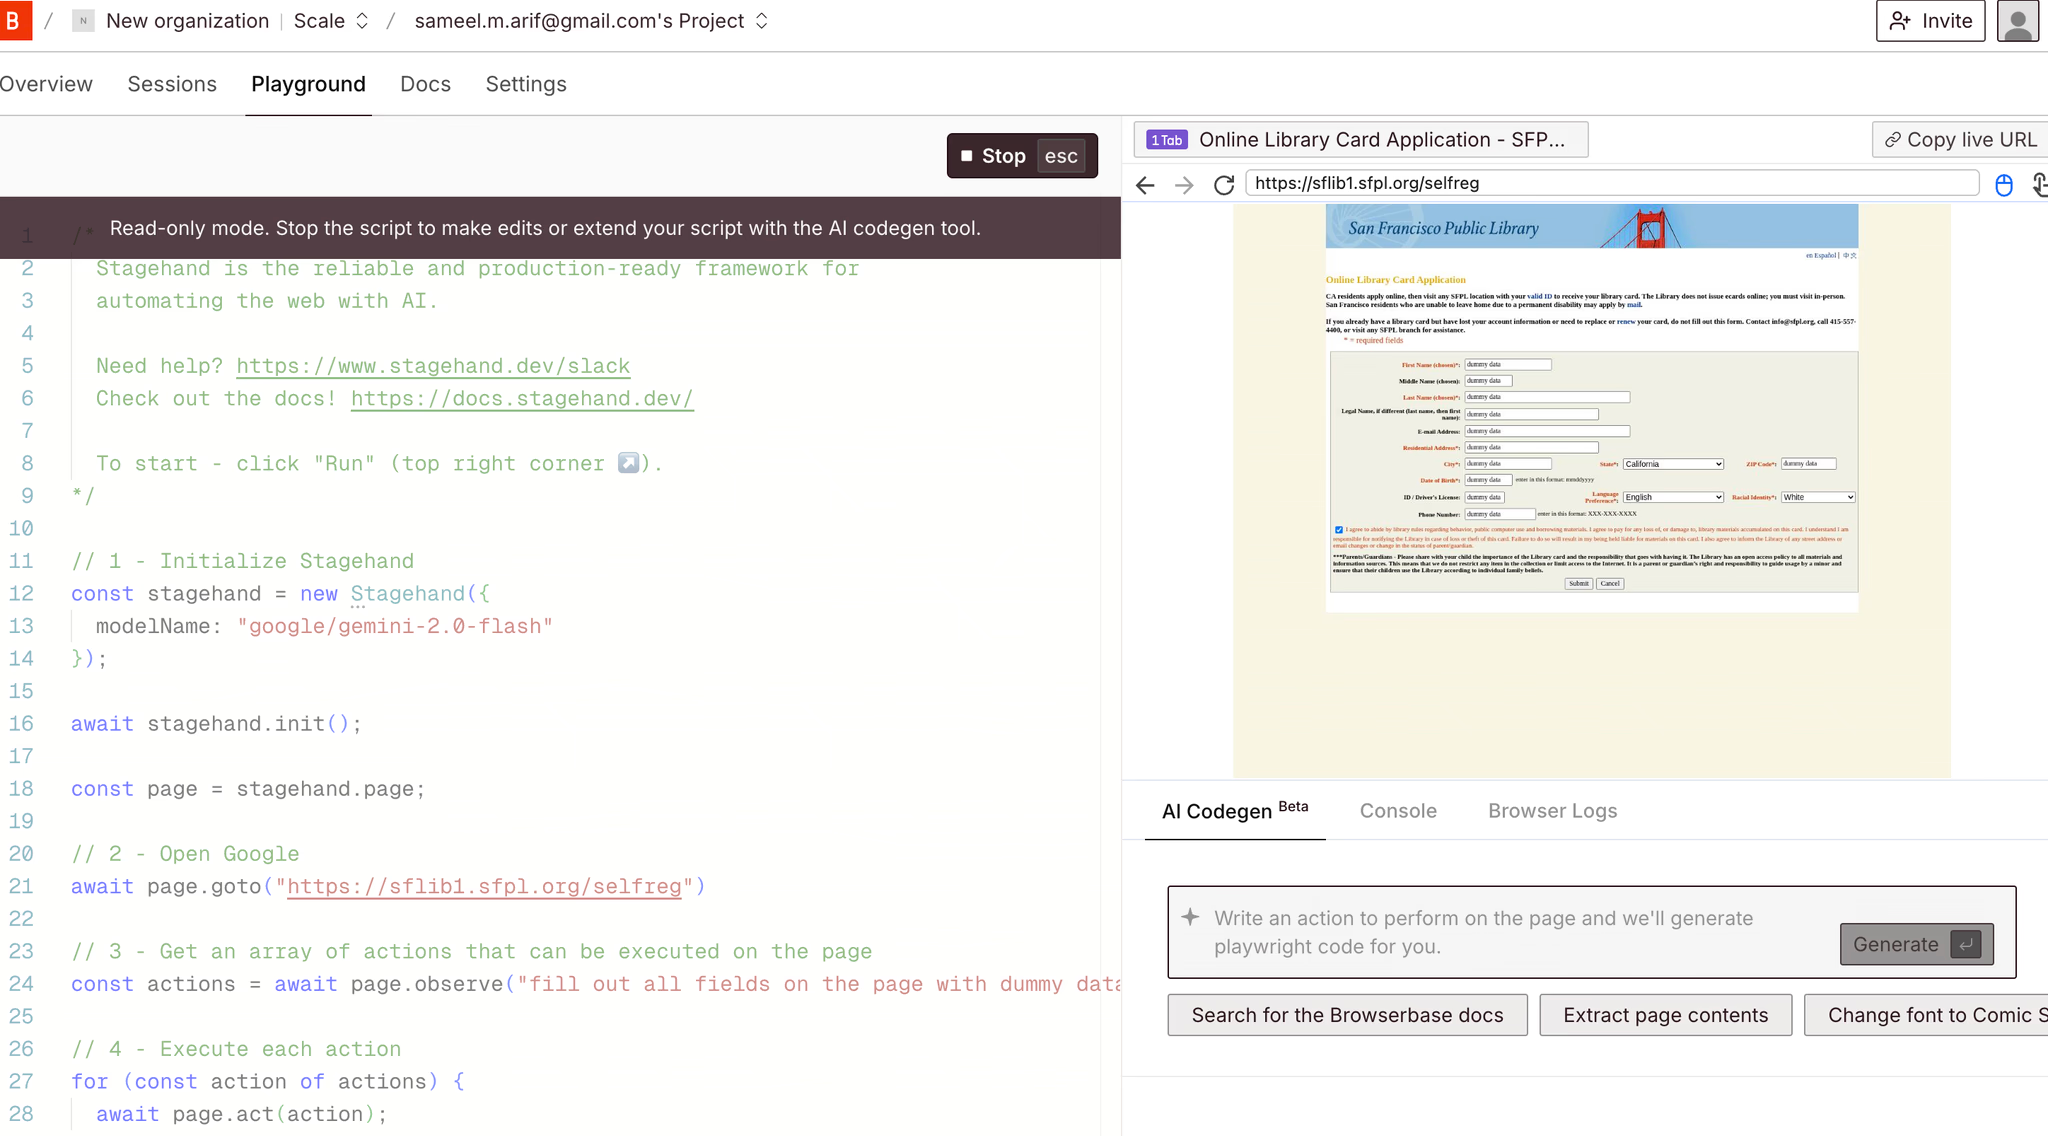
Task: Select the Playground tab
Action: pyautogui.click(x=308, y=84)
